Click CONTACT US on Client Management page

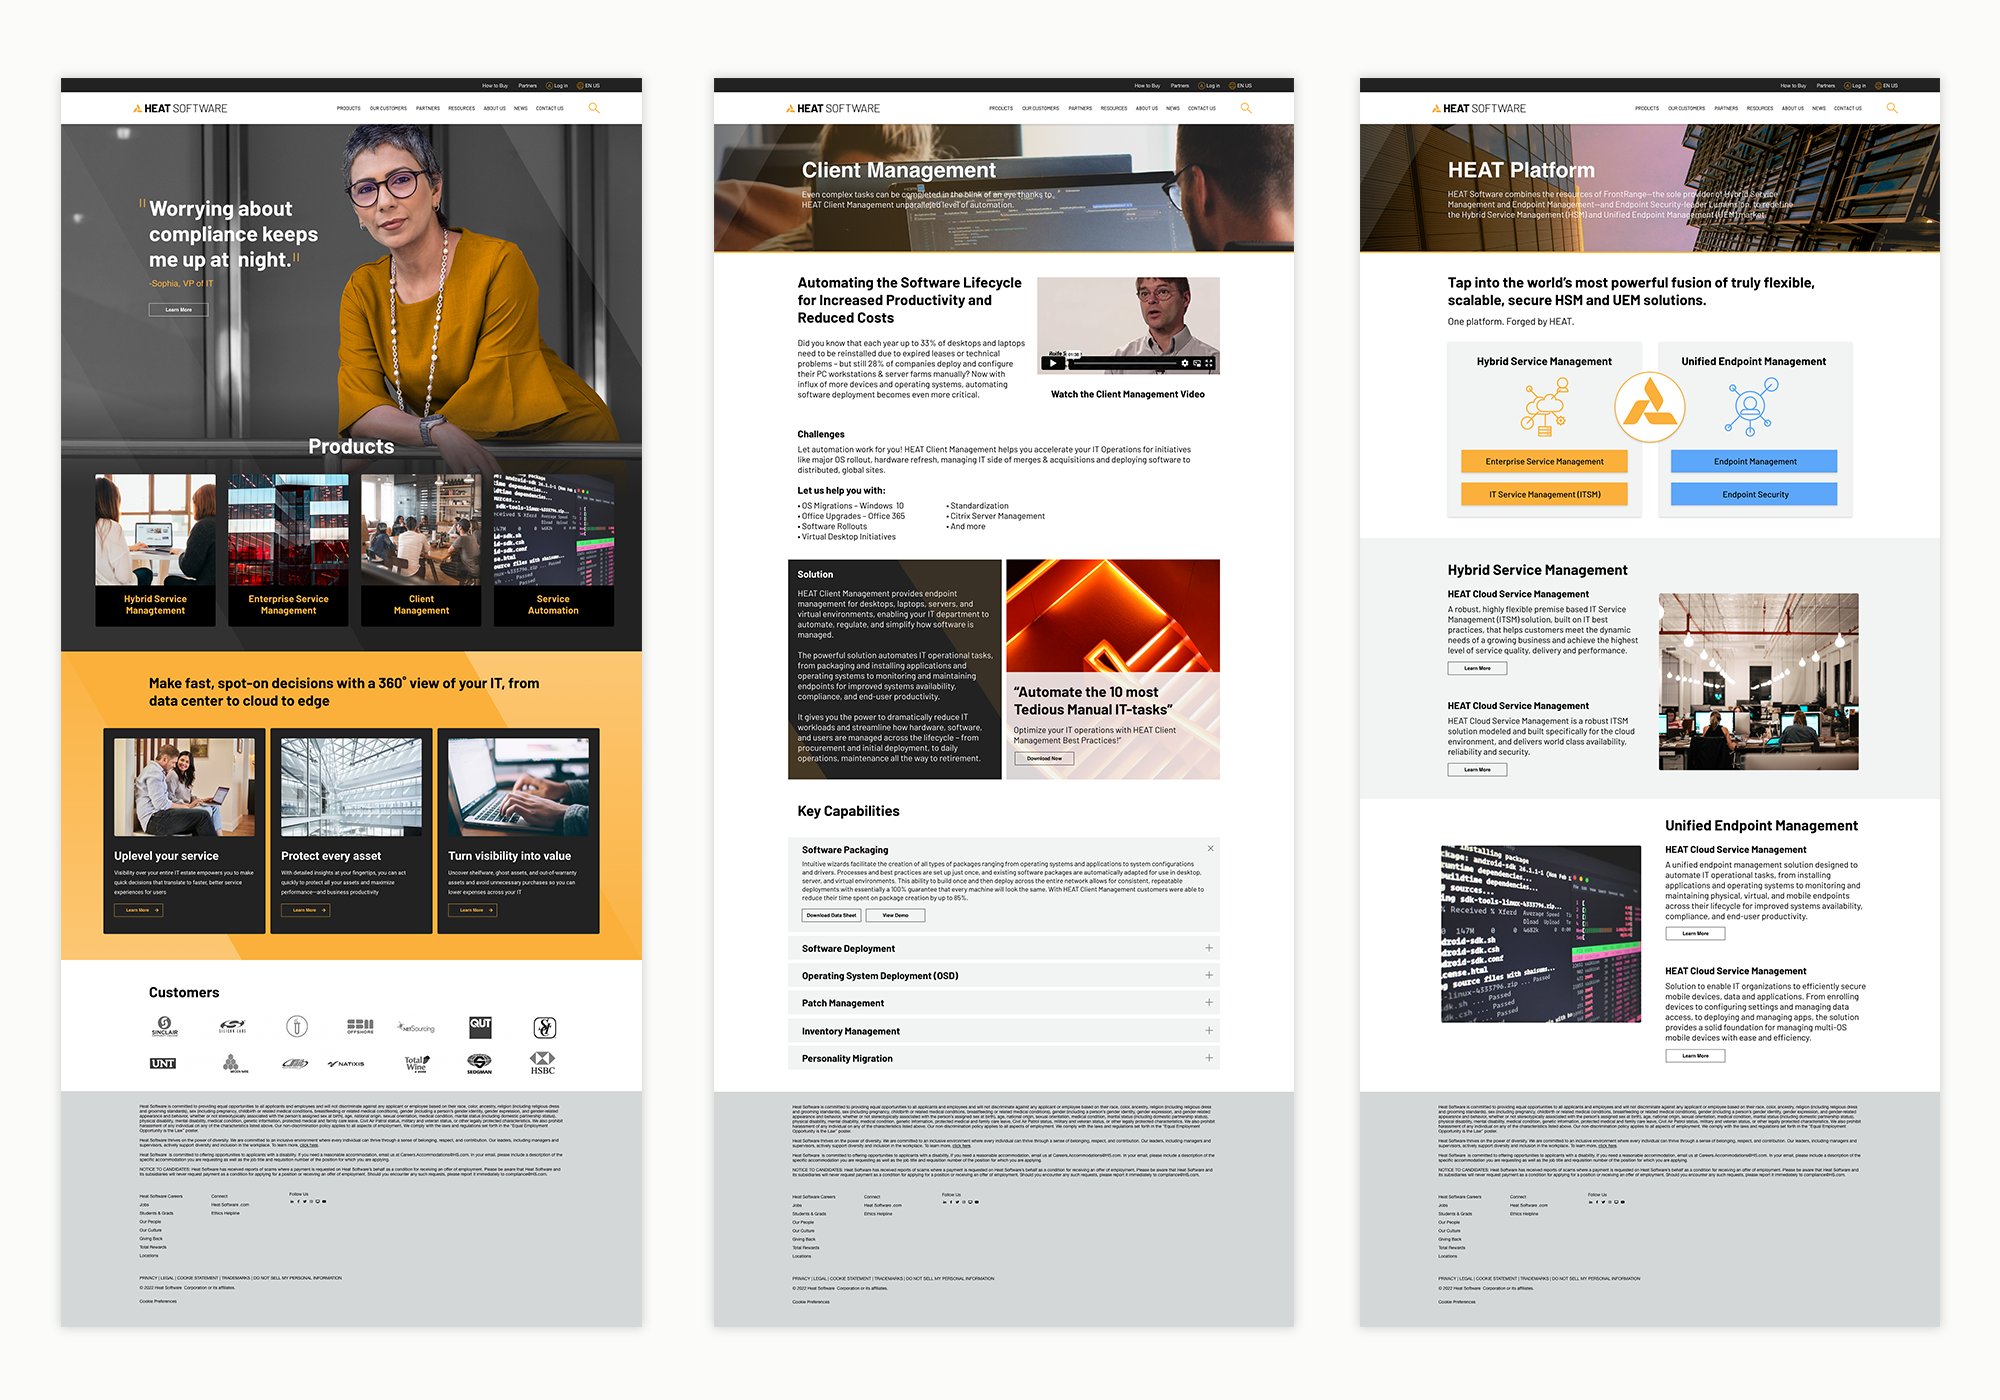(x=1202, y=108)
